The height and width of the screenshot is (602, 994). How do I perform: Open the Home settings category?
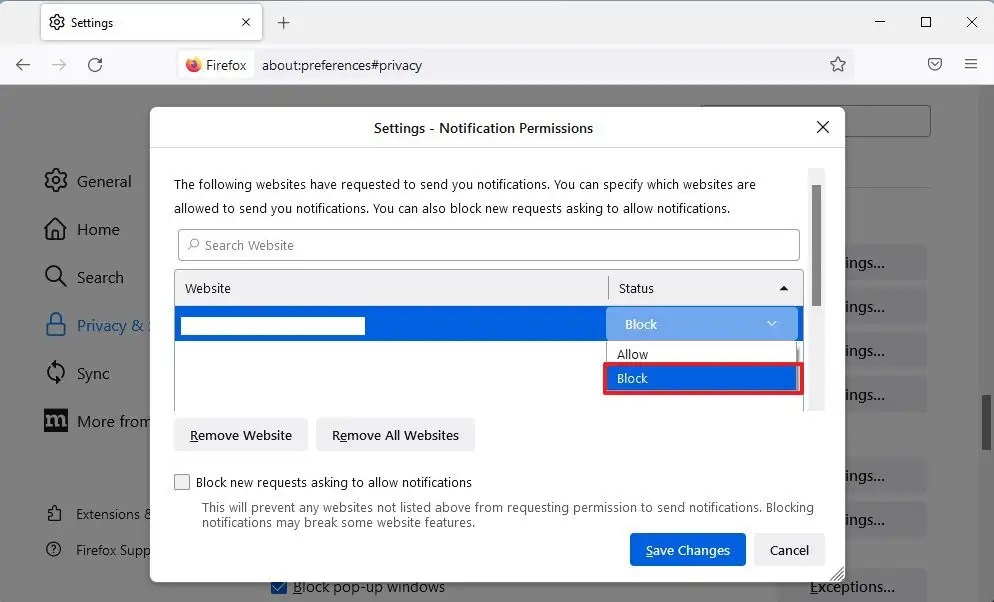click(82, 229)
